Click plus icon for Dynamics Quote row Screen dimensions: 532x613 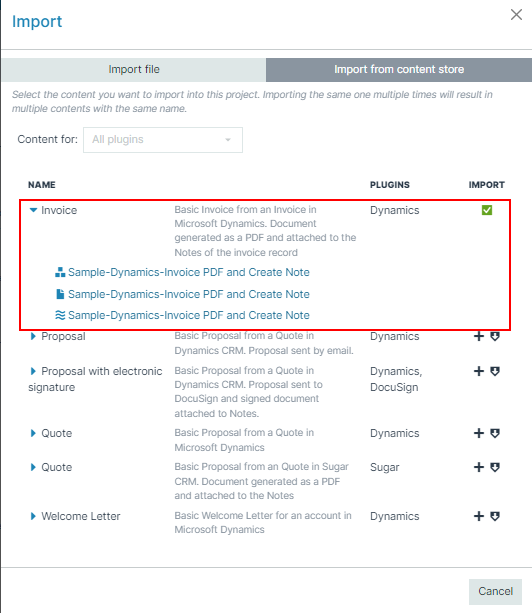click(479, 433)
